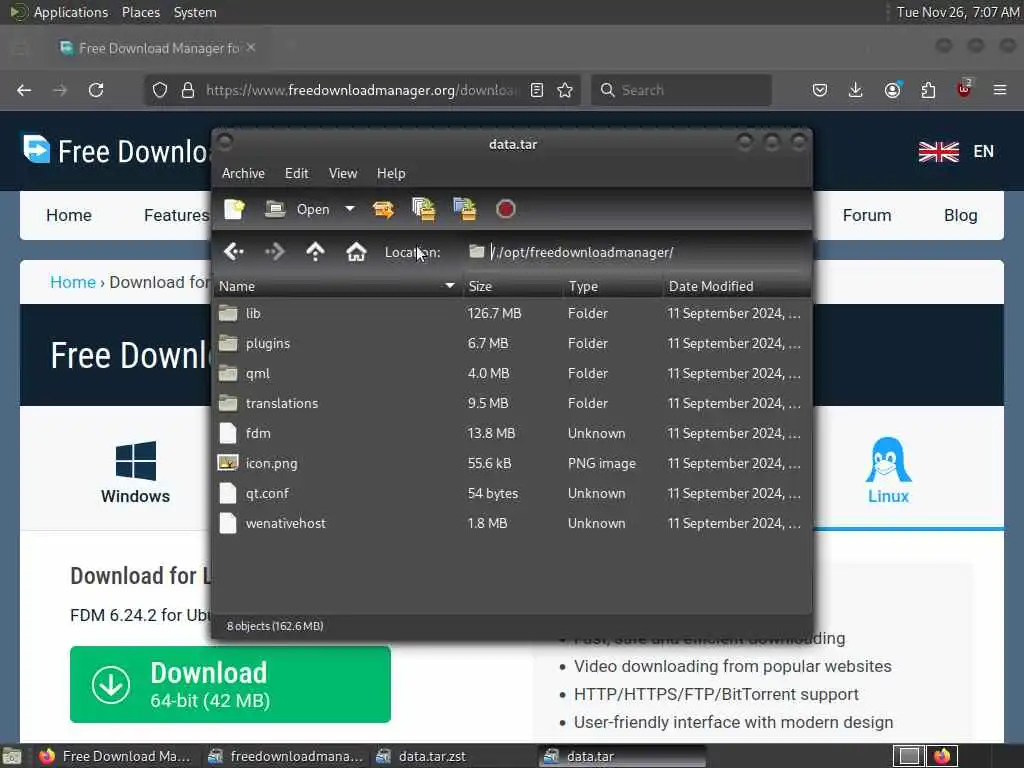
Task: Go forward in archive location history
Action: [x=275, y=251]
